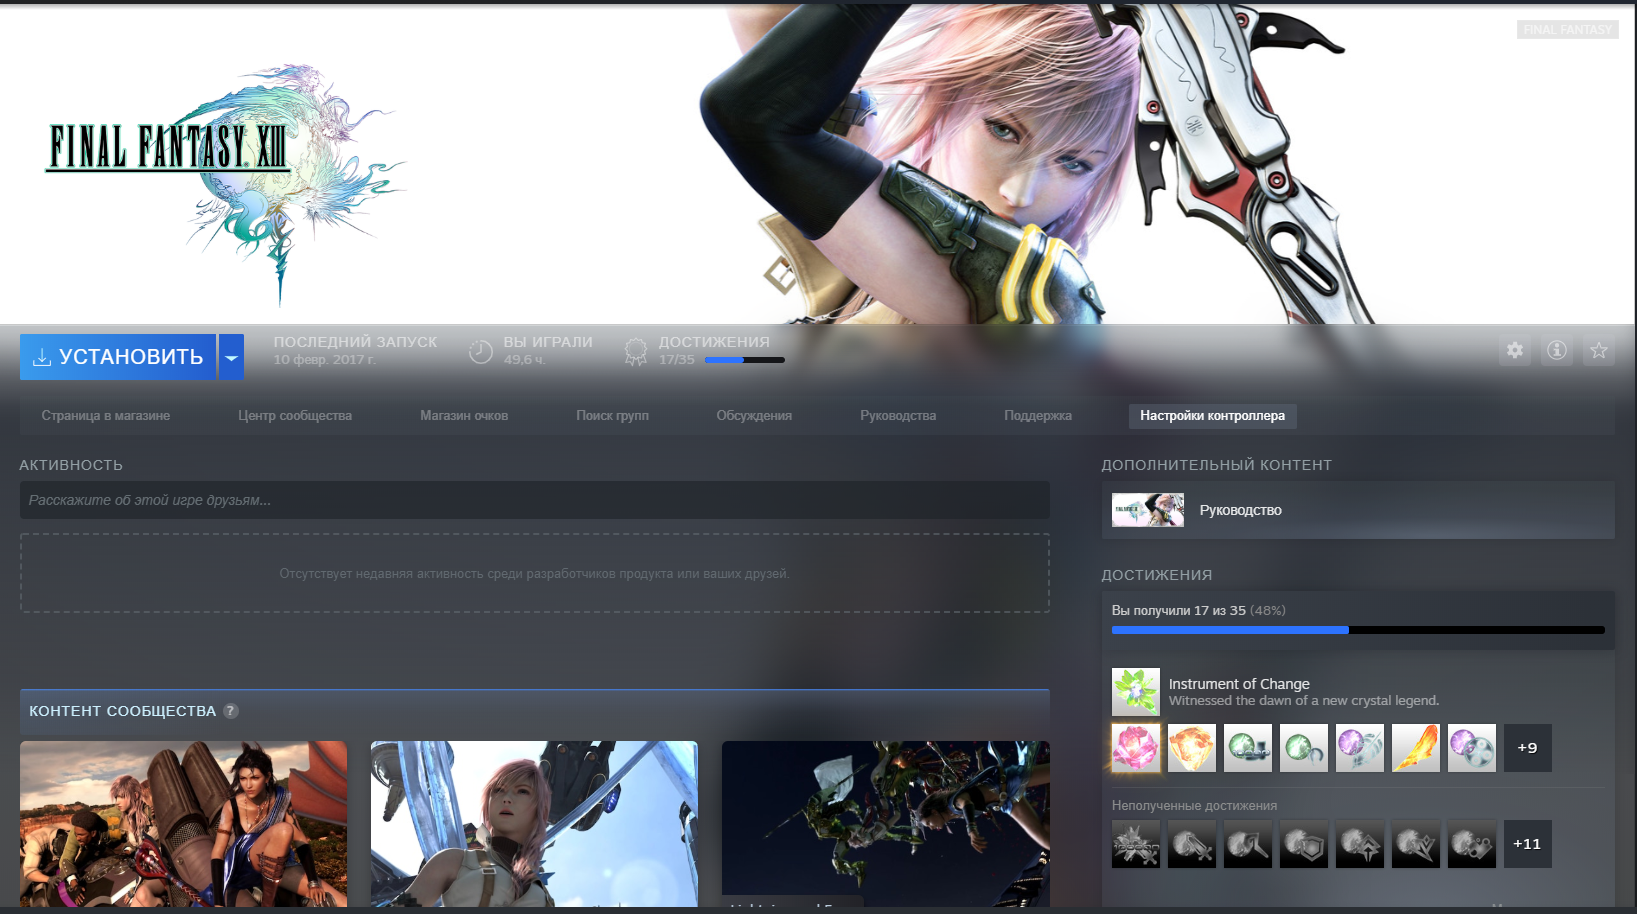This screenshot has width=1637, height=914.
Task: Click the first green orb achievement icon
Action: tap(1248, 748)
